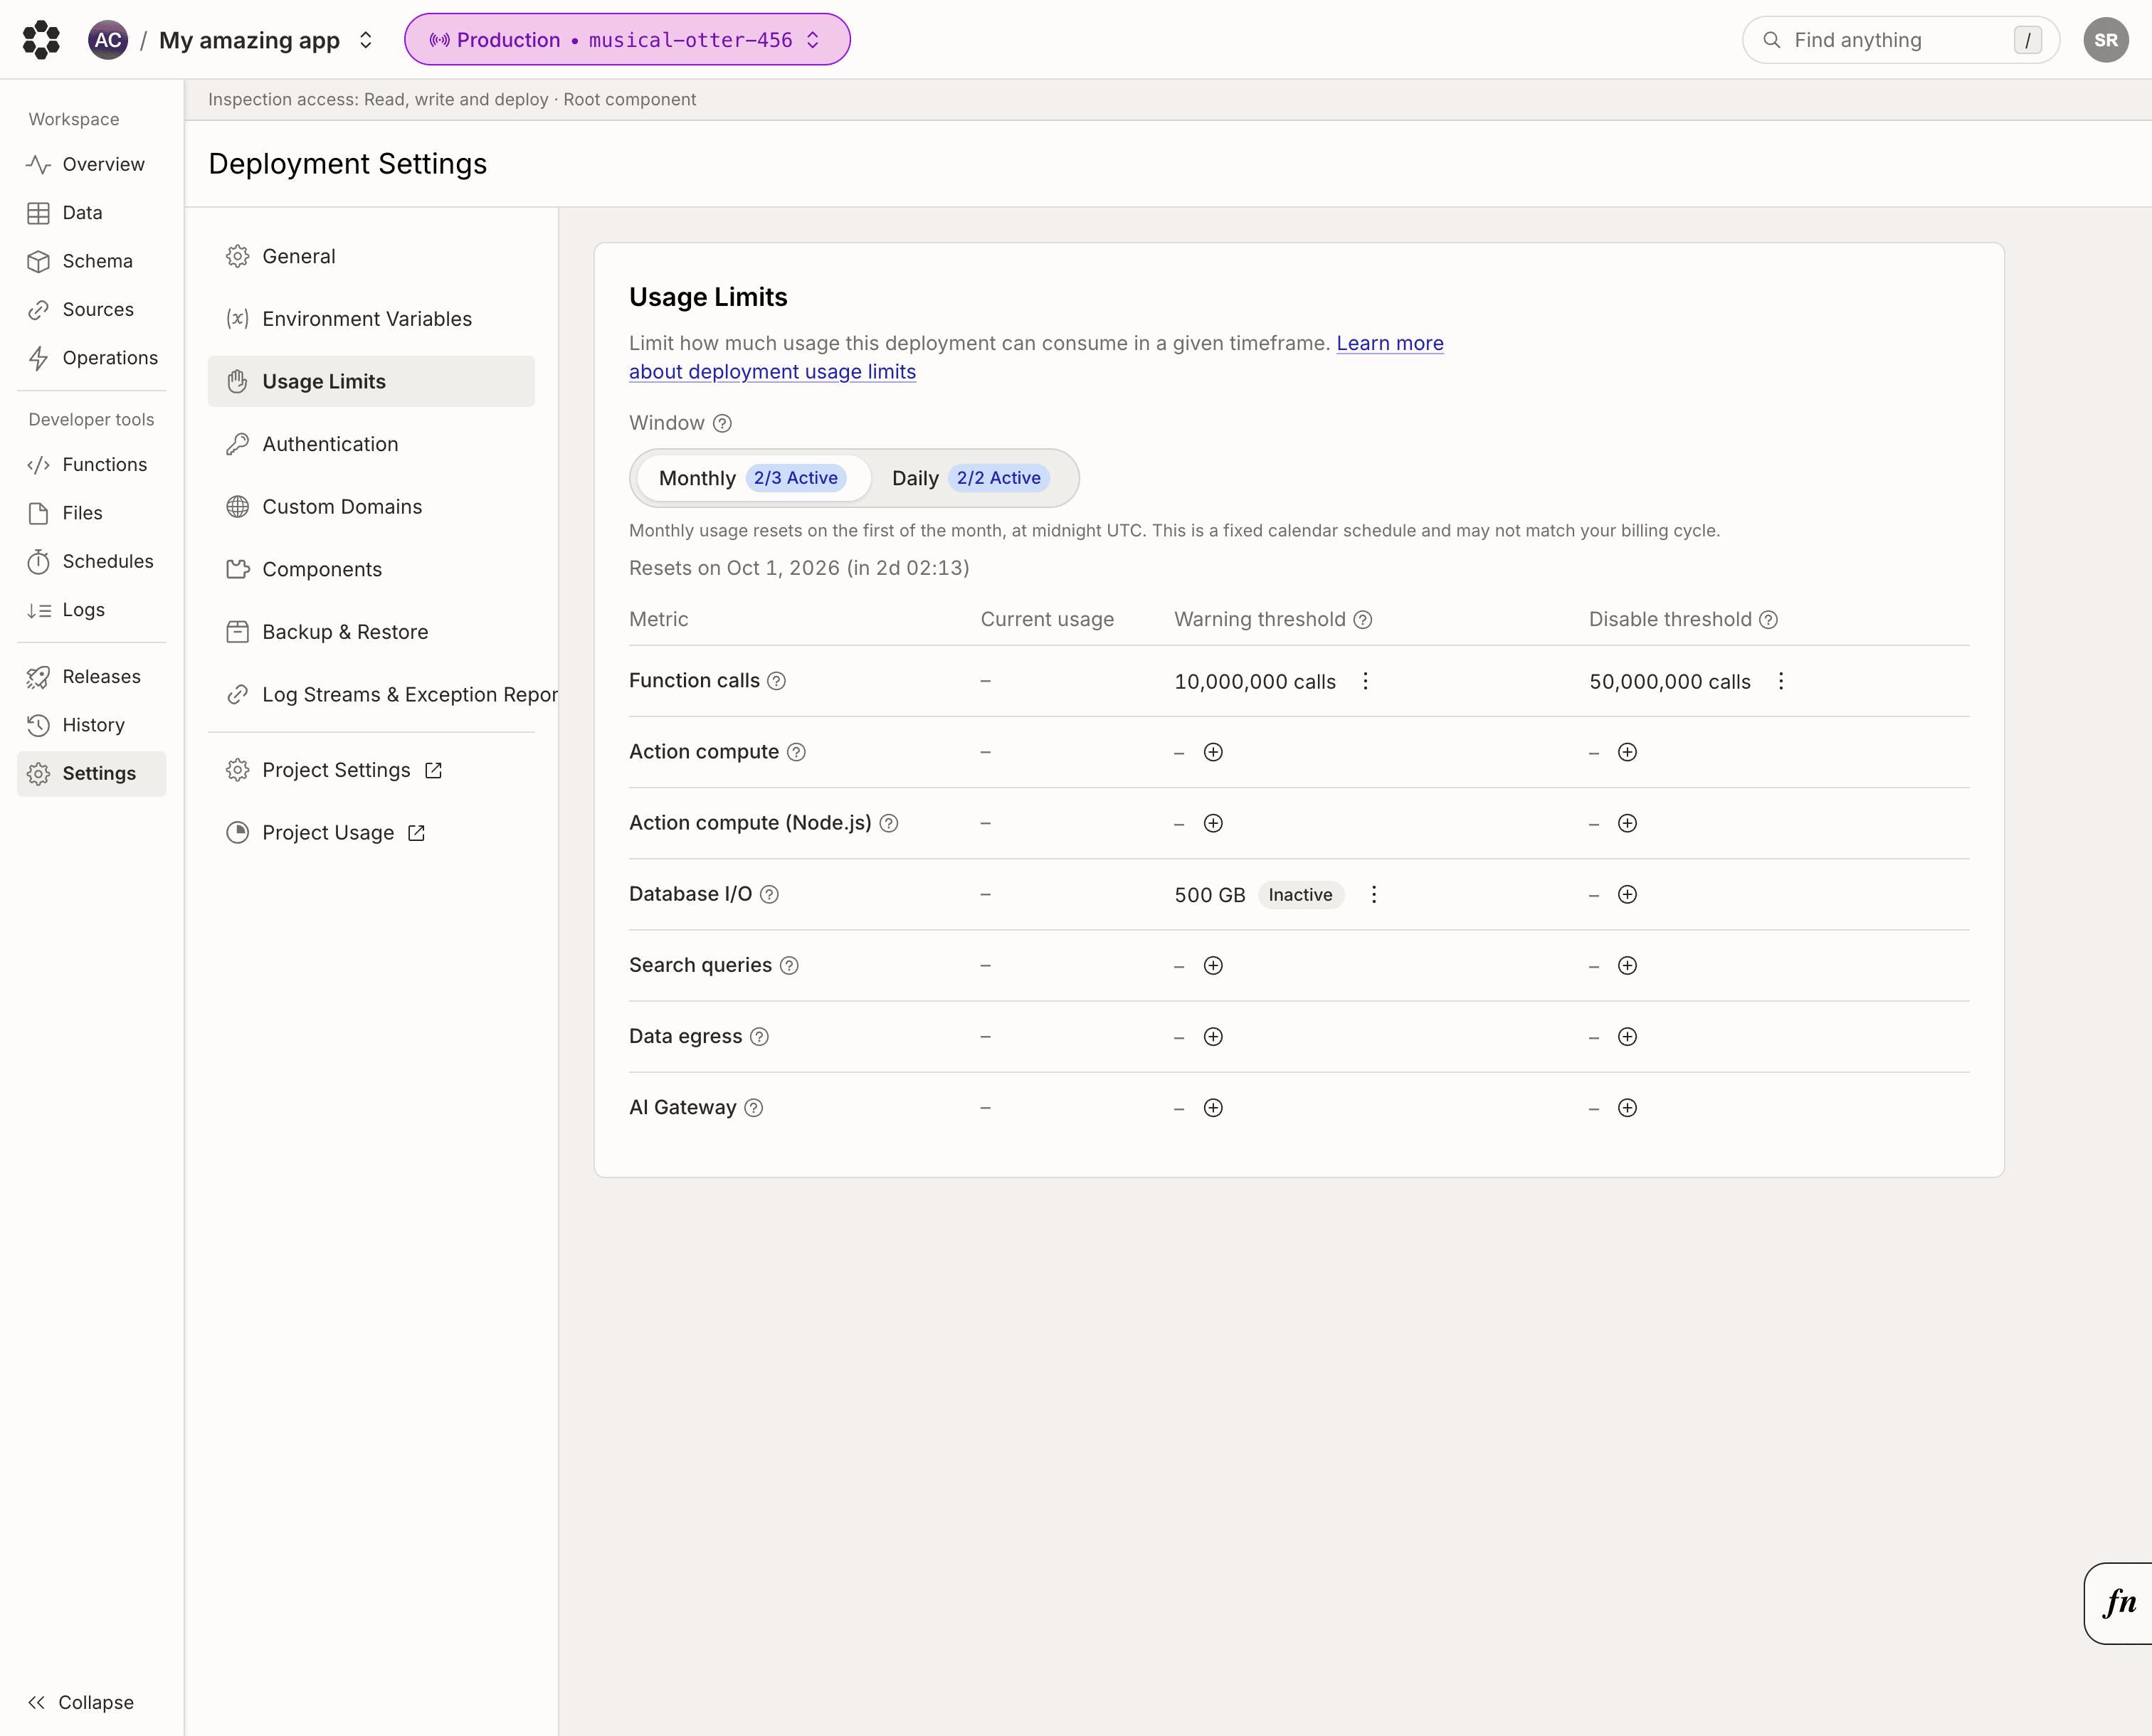Open Project Settings external link
This screenshot has width=2152, height=1736.
point(371,770)
